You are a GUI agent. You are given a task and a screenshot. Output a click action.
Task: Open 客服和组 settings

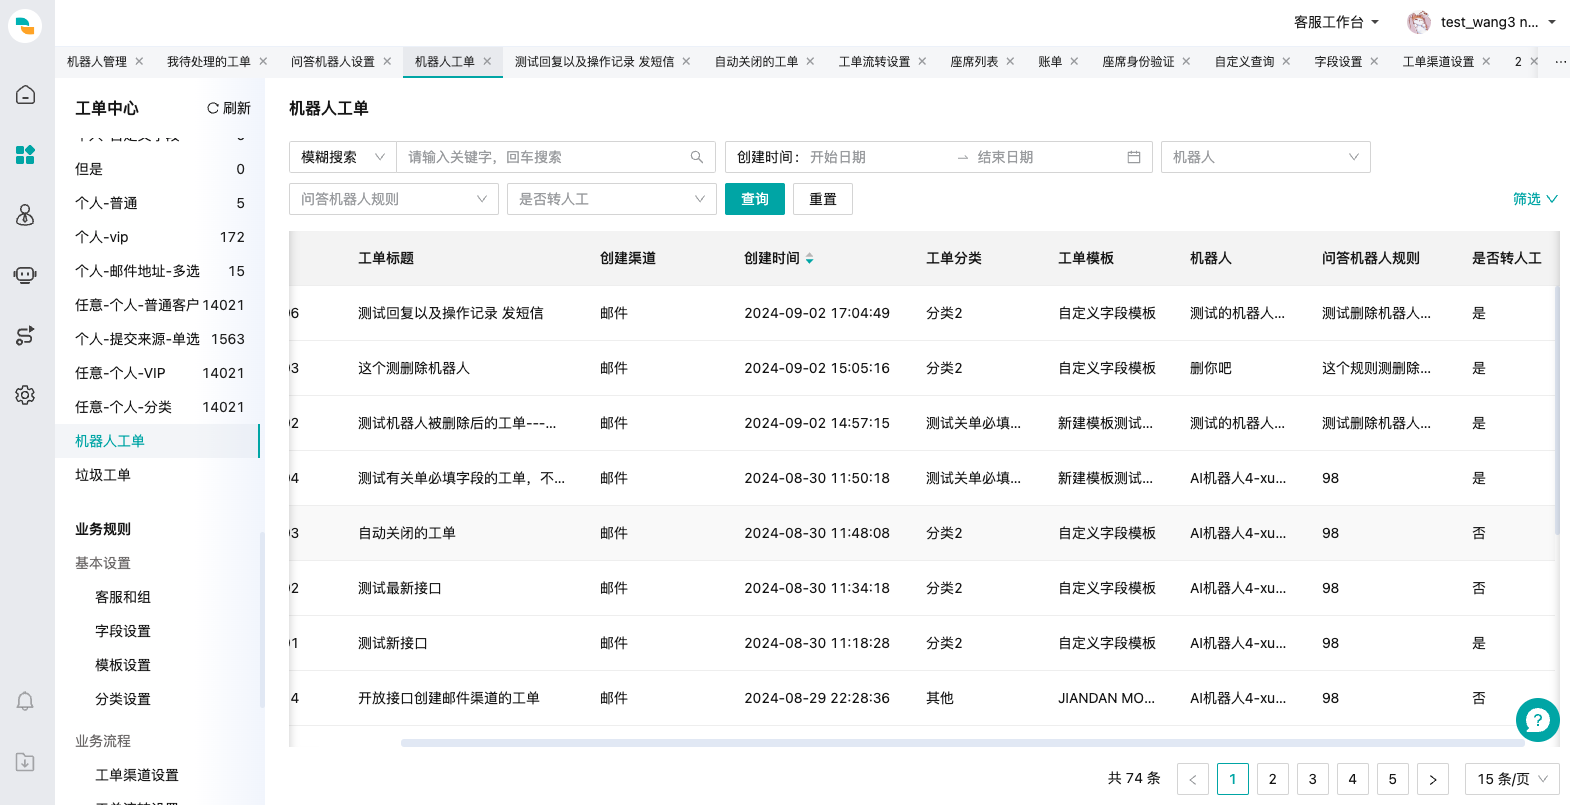(123, 597)
